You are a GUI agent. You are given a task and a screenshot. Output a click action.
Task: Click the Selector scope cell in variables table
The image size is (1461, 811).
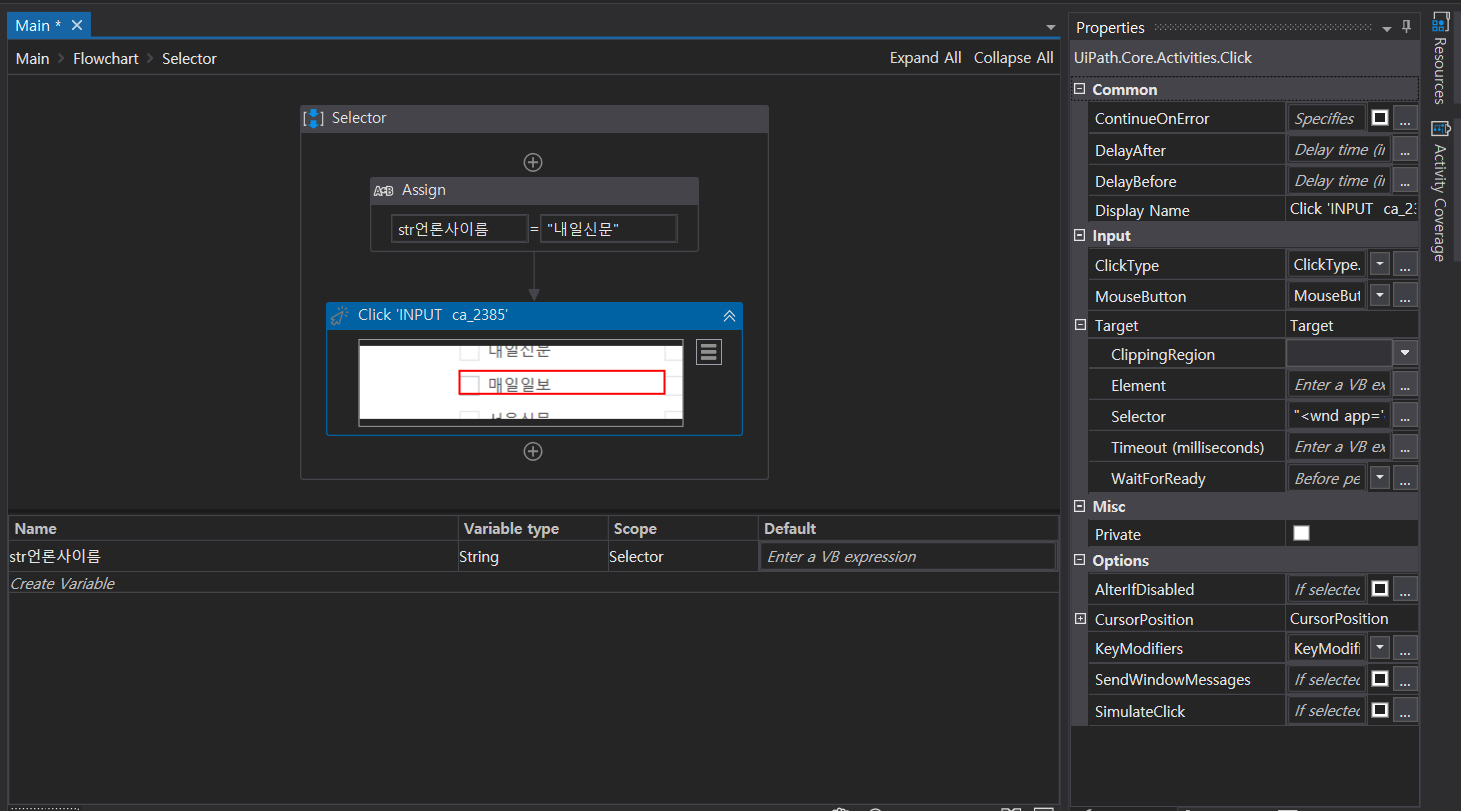(682, 556)
